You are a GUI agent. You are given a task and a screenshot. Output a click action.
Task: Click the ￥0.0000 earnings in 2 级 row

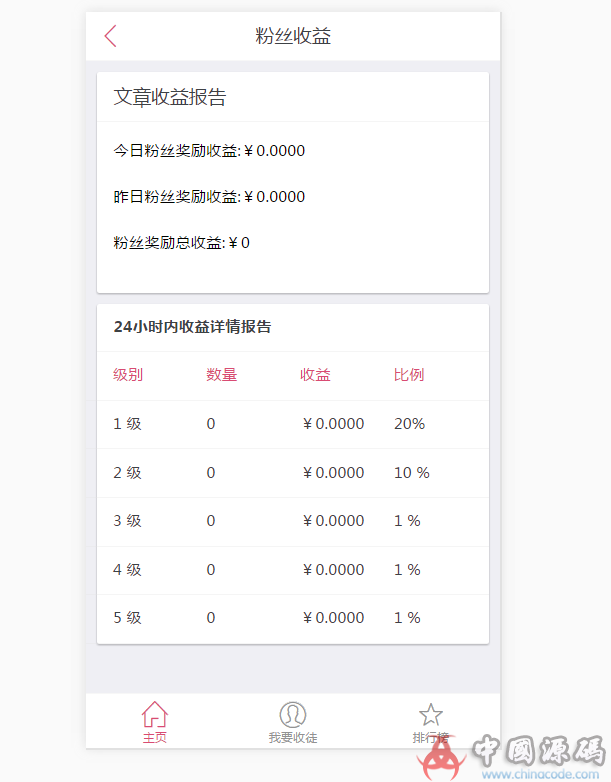333,473
